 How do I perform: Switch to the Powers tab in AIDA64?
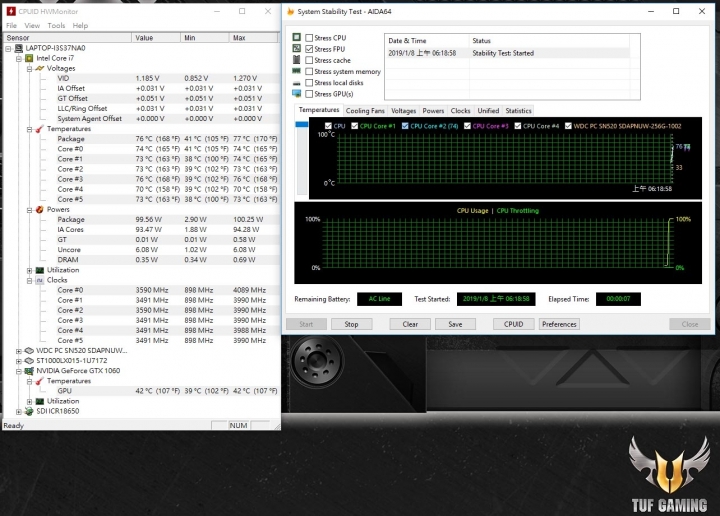pyautogui.click(x=433, y=111)
